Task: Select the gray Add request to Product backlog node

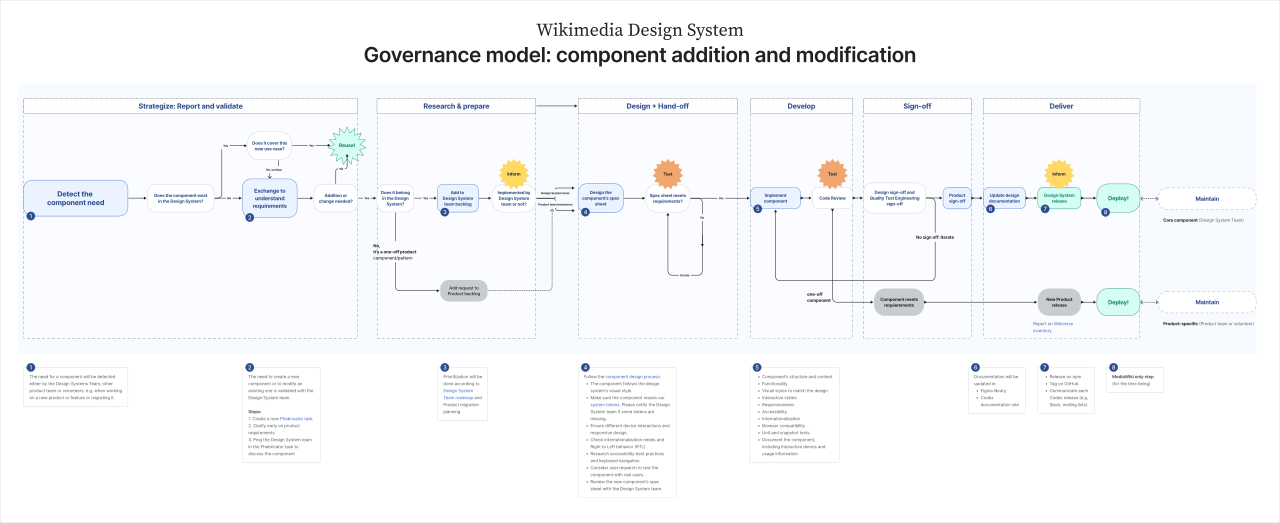Action: click(x=464, y=290)
